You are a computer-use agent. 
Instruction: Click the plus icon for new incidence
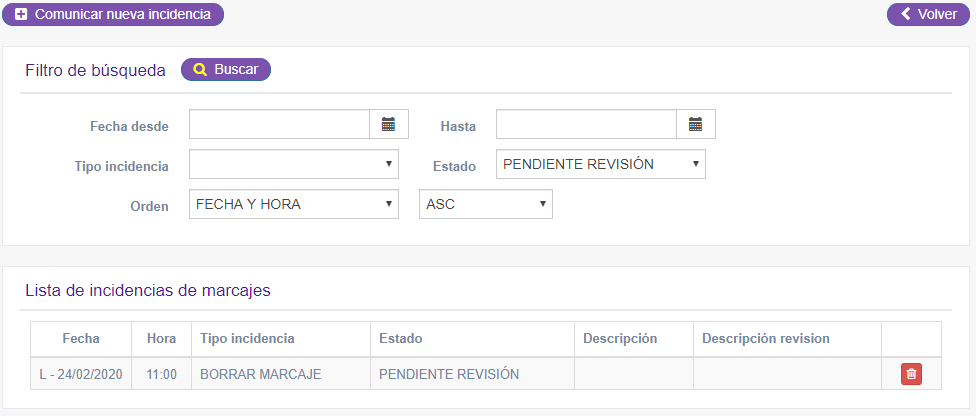pos(21,14)
